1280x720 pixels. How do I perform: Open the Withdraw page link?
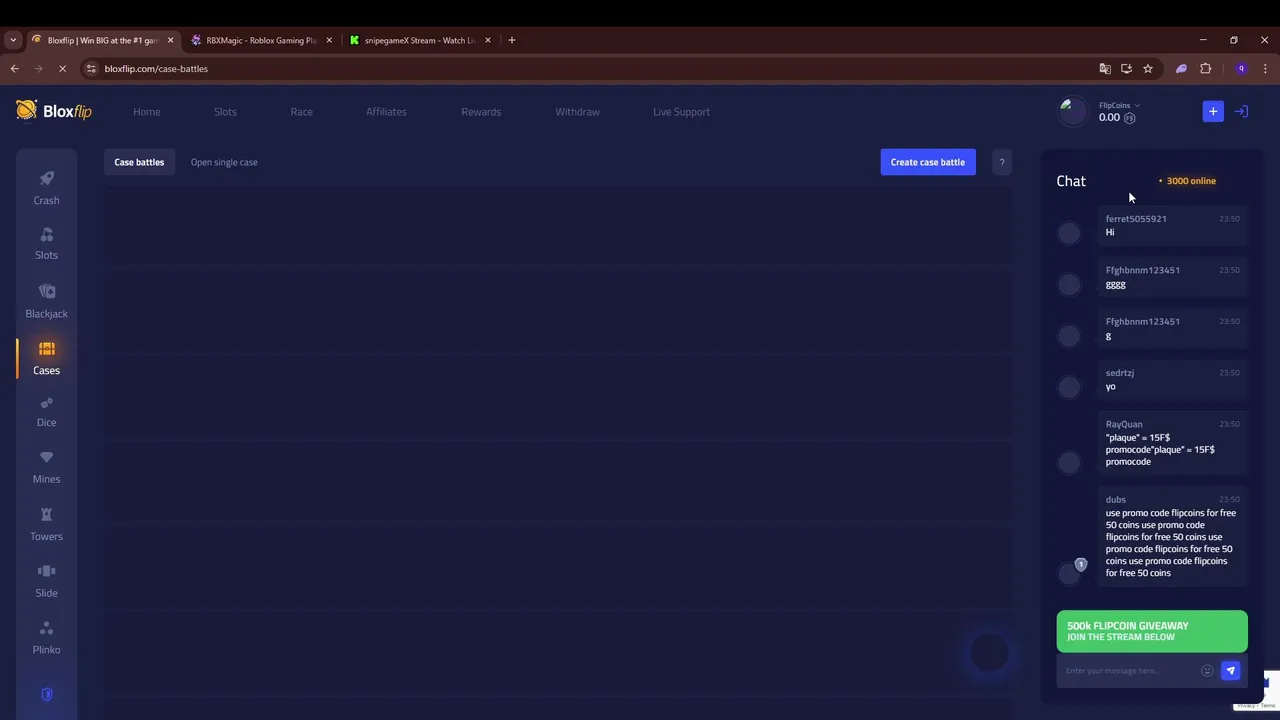[577, 112]
